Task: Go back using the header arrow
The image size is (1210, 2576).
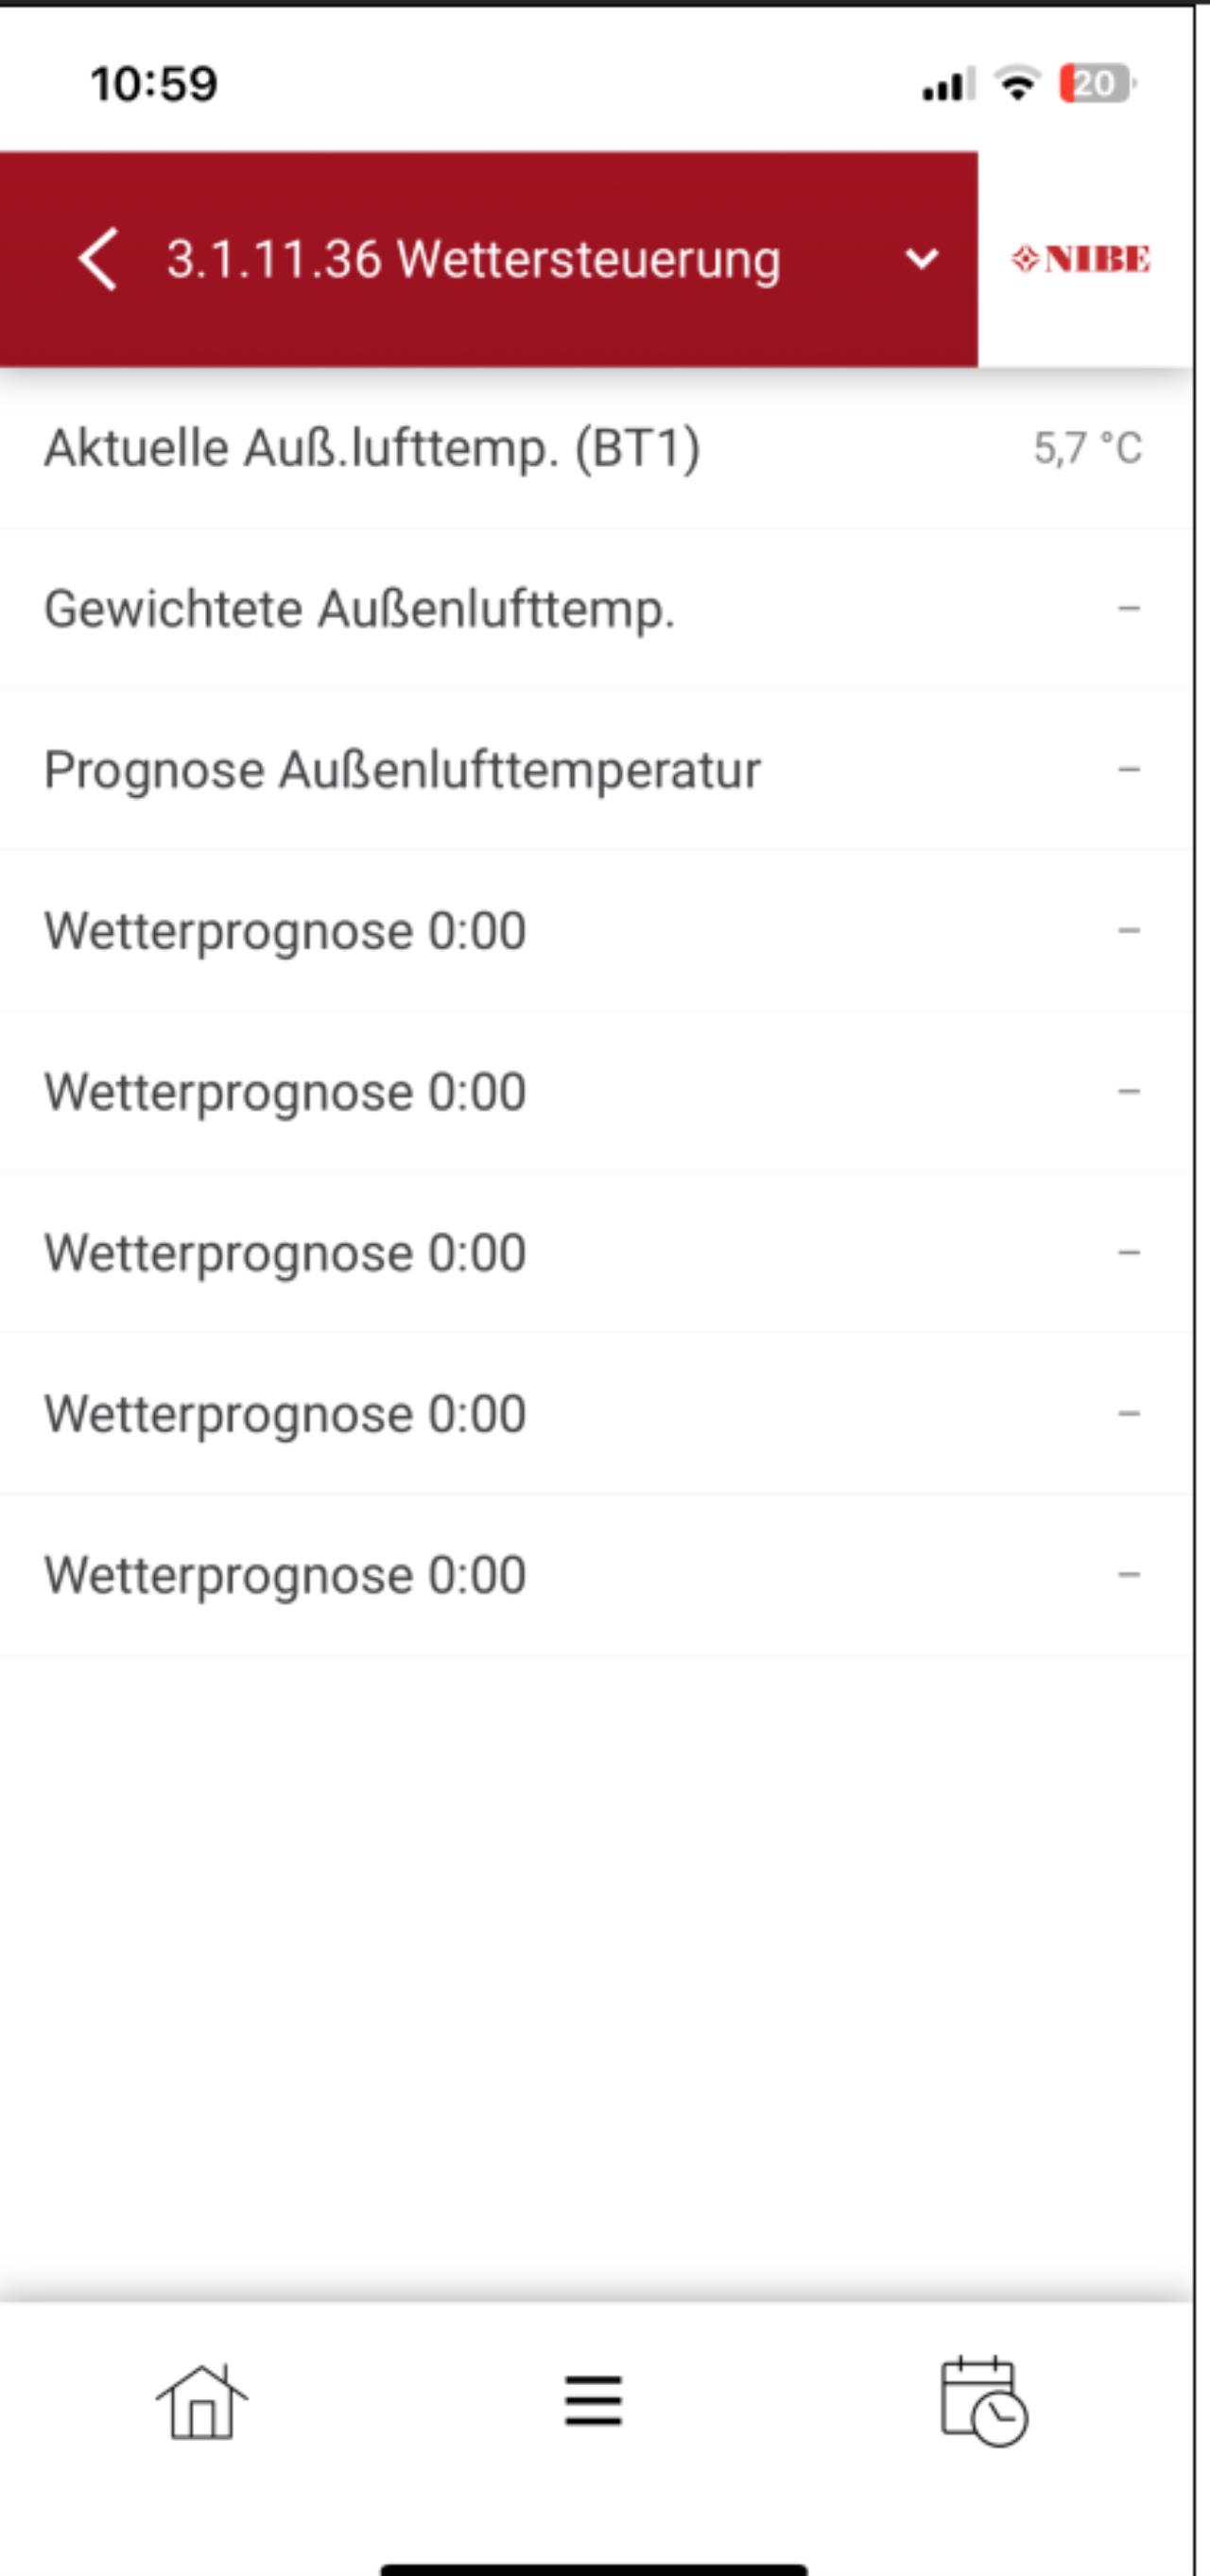Action: (x=98, y=259)
